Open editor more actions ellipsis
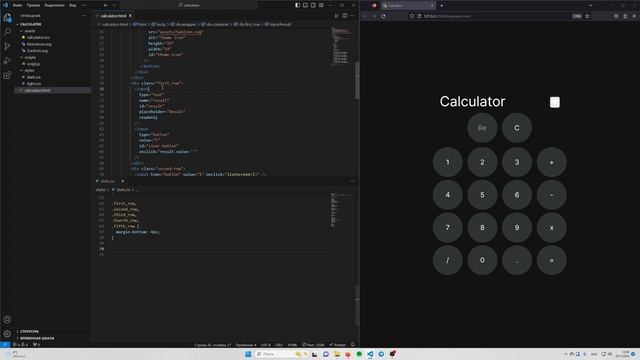This screenshot has width=640, height=360. coord(353,16)
